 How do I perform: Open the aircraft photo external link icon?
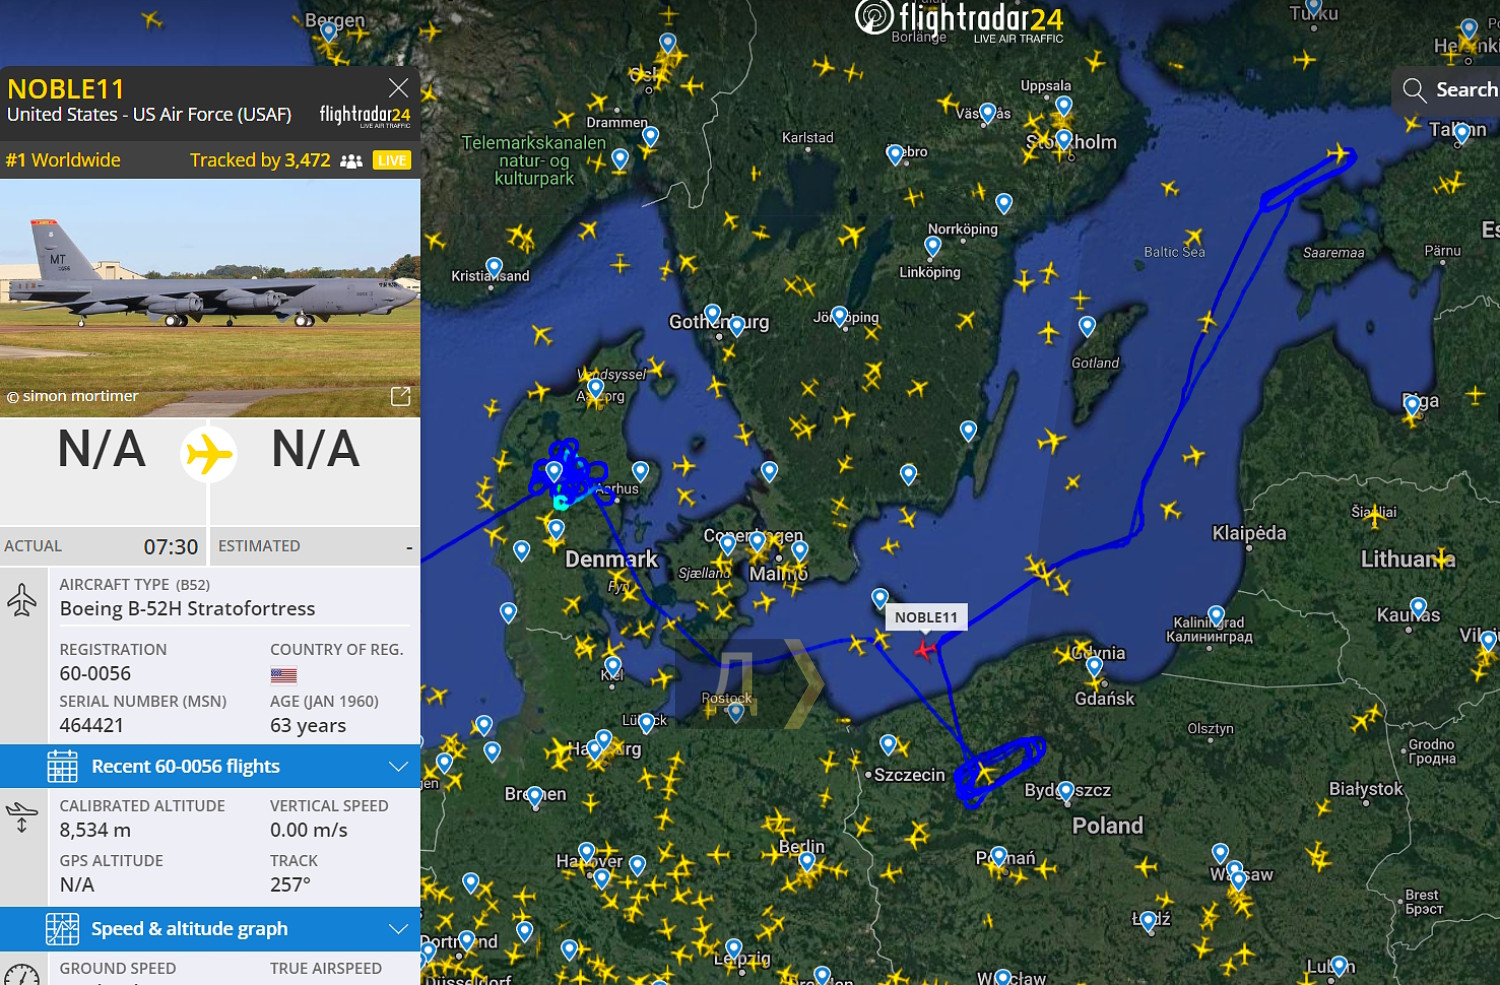click(x=400, y=396)
